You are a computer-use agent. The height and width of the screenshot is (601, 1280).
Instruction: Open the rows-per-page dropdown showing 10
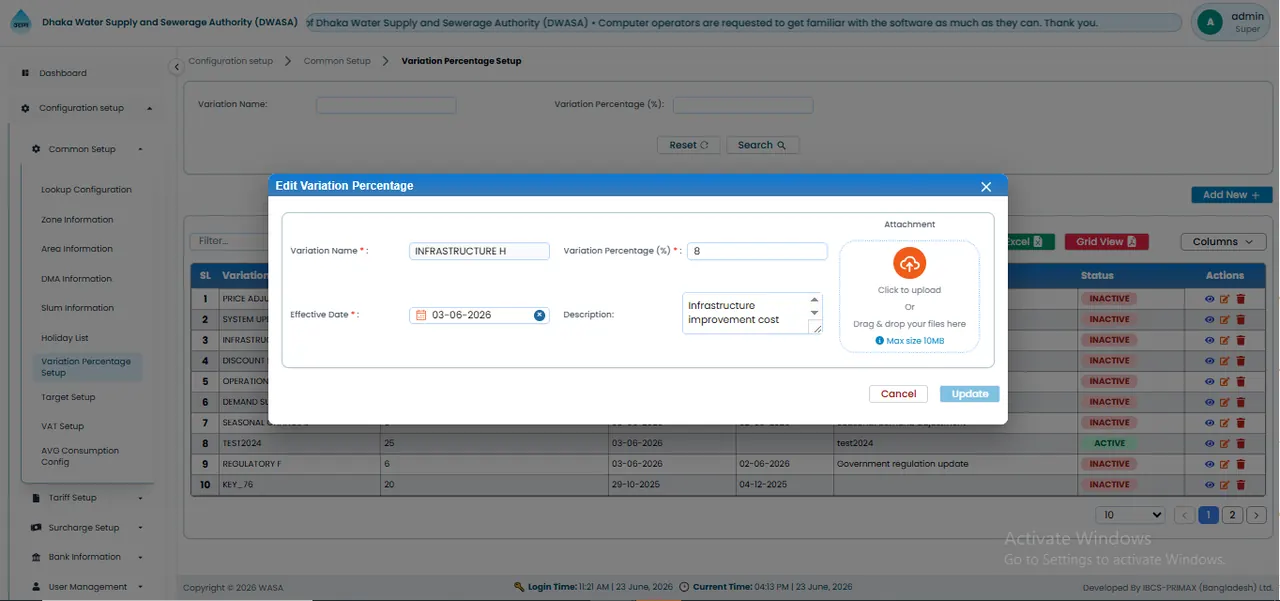1130,515
